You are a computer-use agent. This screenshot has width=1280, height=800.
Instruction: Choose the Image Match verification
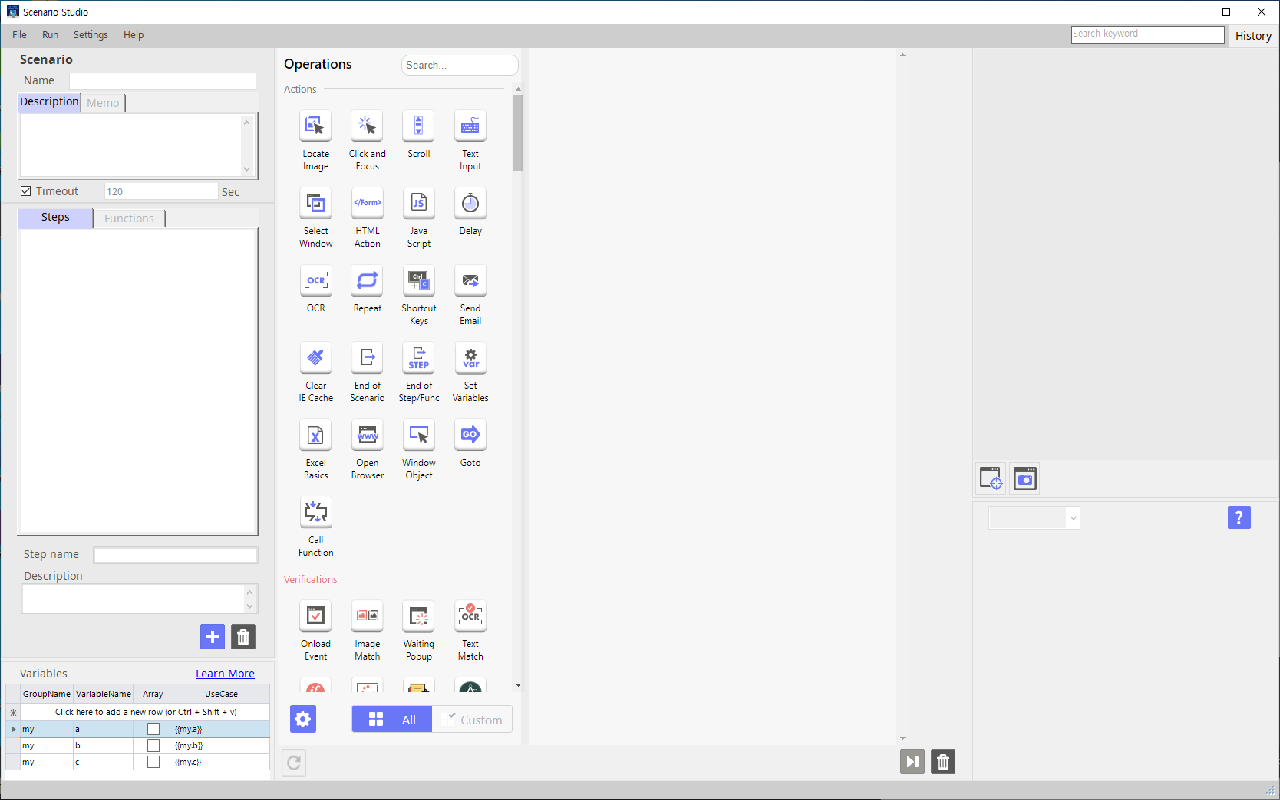click(367, 615)
